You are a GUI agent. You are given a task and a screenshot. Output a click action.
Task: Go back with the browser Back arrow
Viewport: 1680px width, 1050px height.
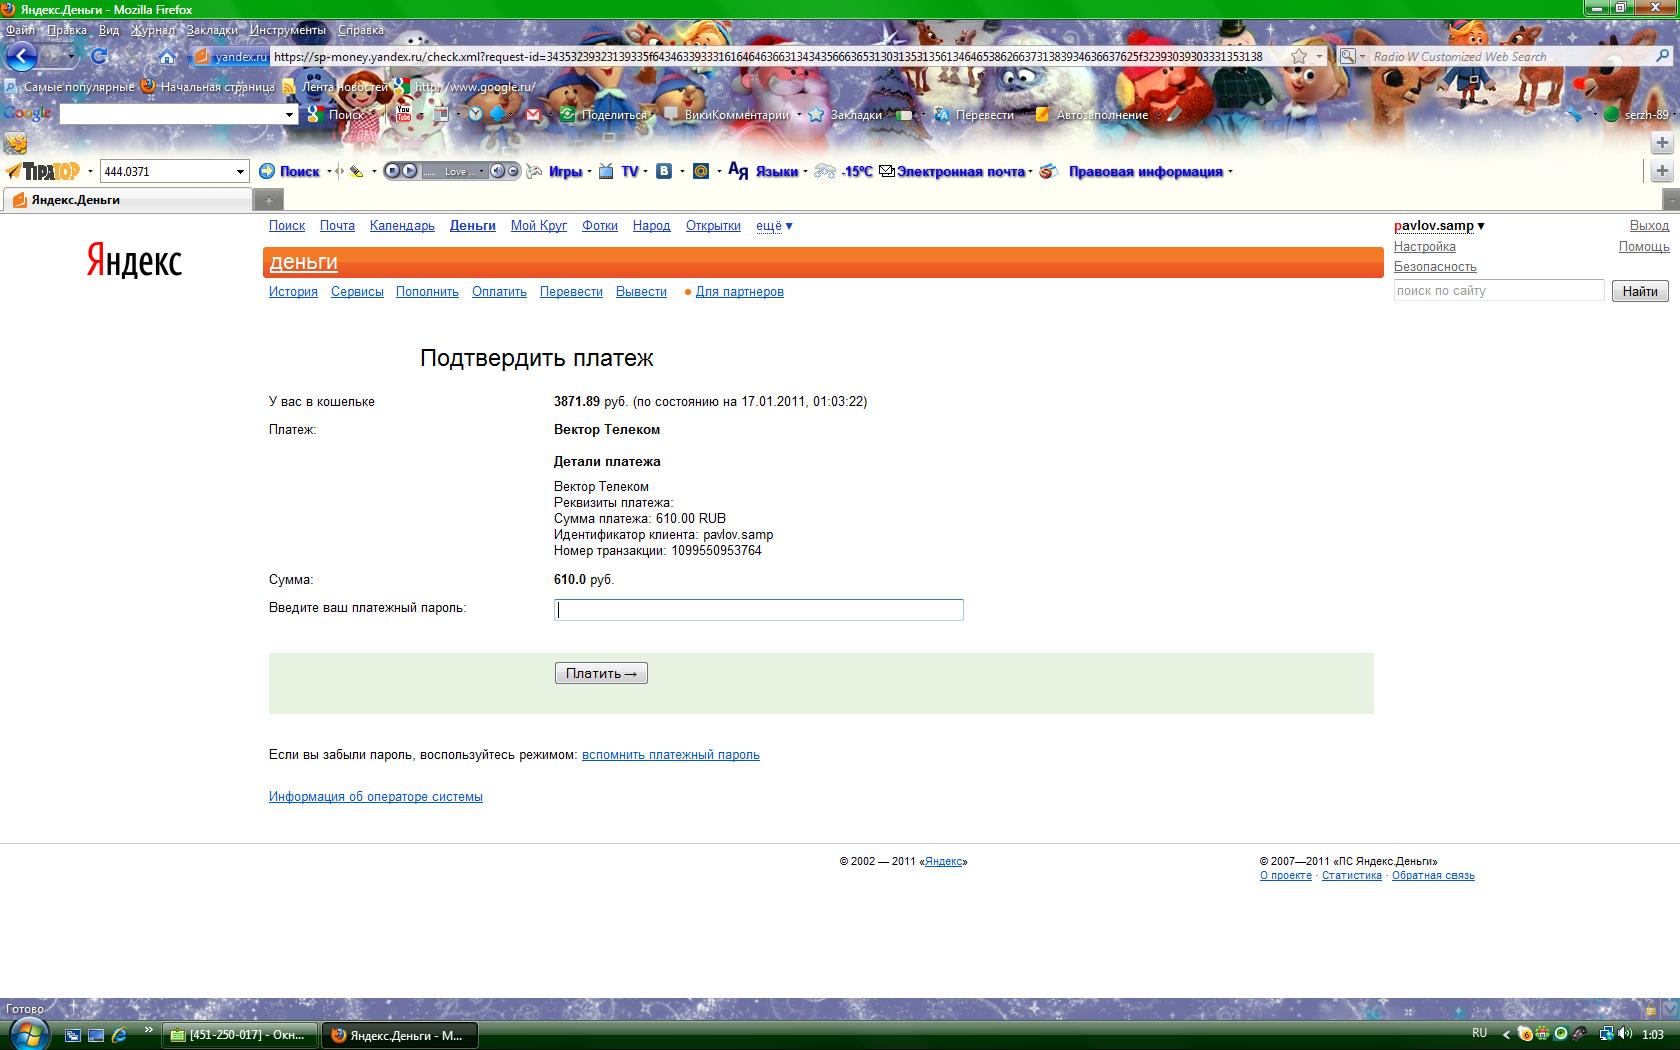21,57
